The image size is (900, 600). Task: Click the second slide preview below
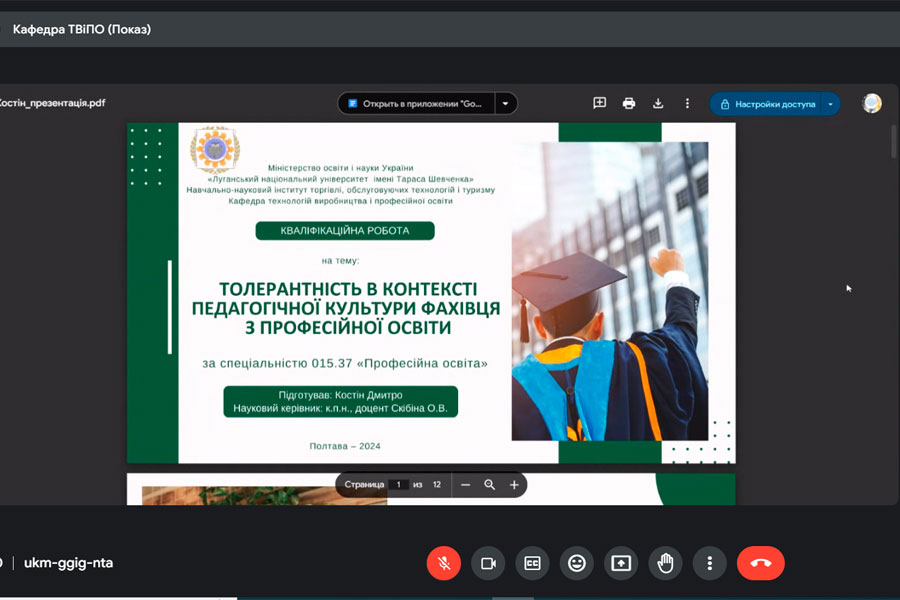pyautogui.click(x=431, y=489)
